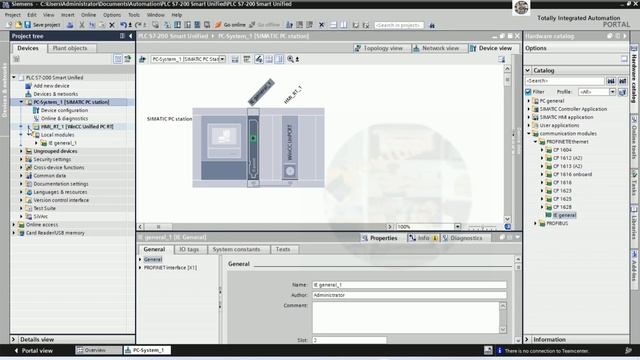Image resolution: width=640 pixels, height=360 pixels.
Task: Open the IO tags tab
Action: pos(189,249)
